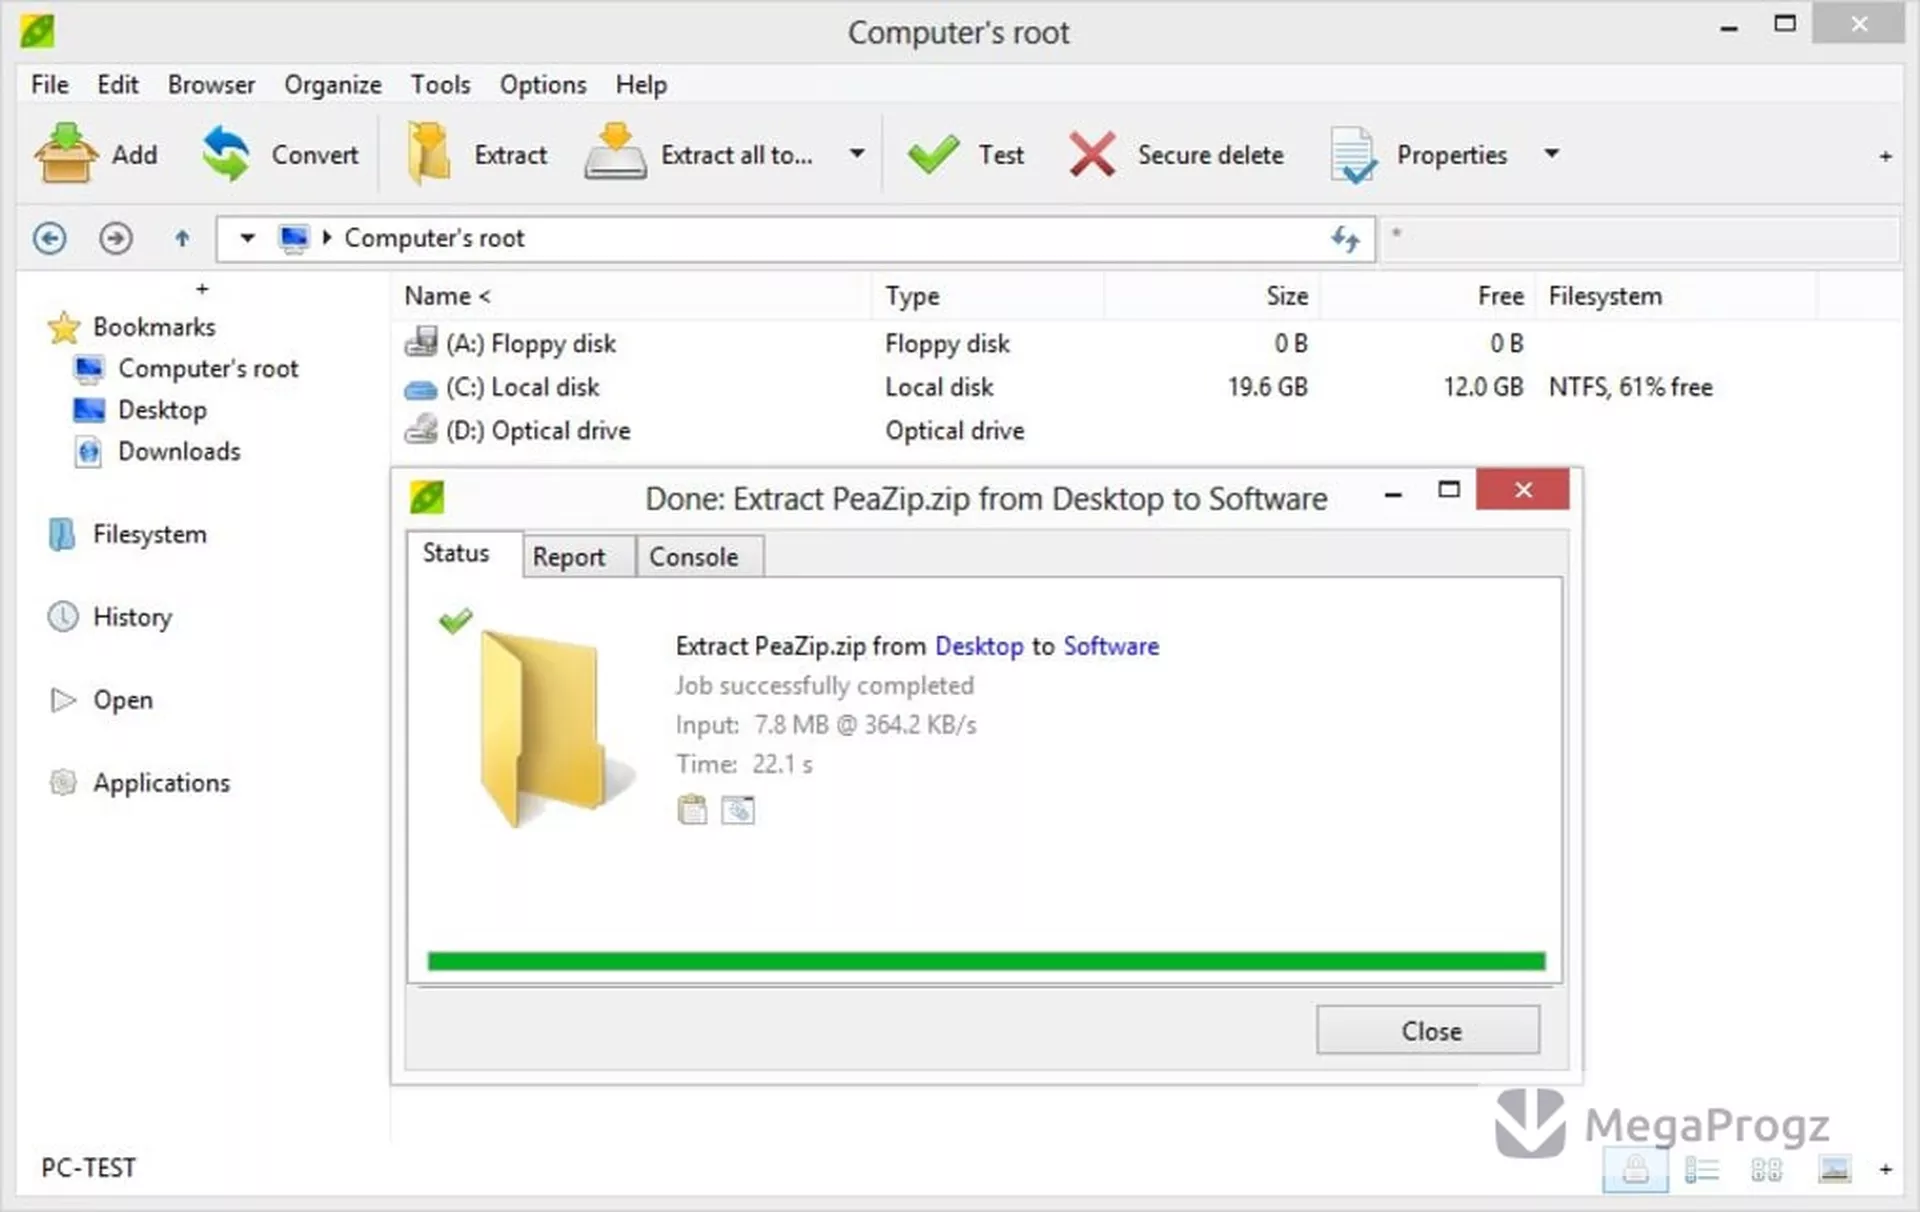Screen dimensions: 1920x1212
Task: Open the Help menu
Action: (x=641, y=85)
